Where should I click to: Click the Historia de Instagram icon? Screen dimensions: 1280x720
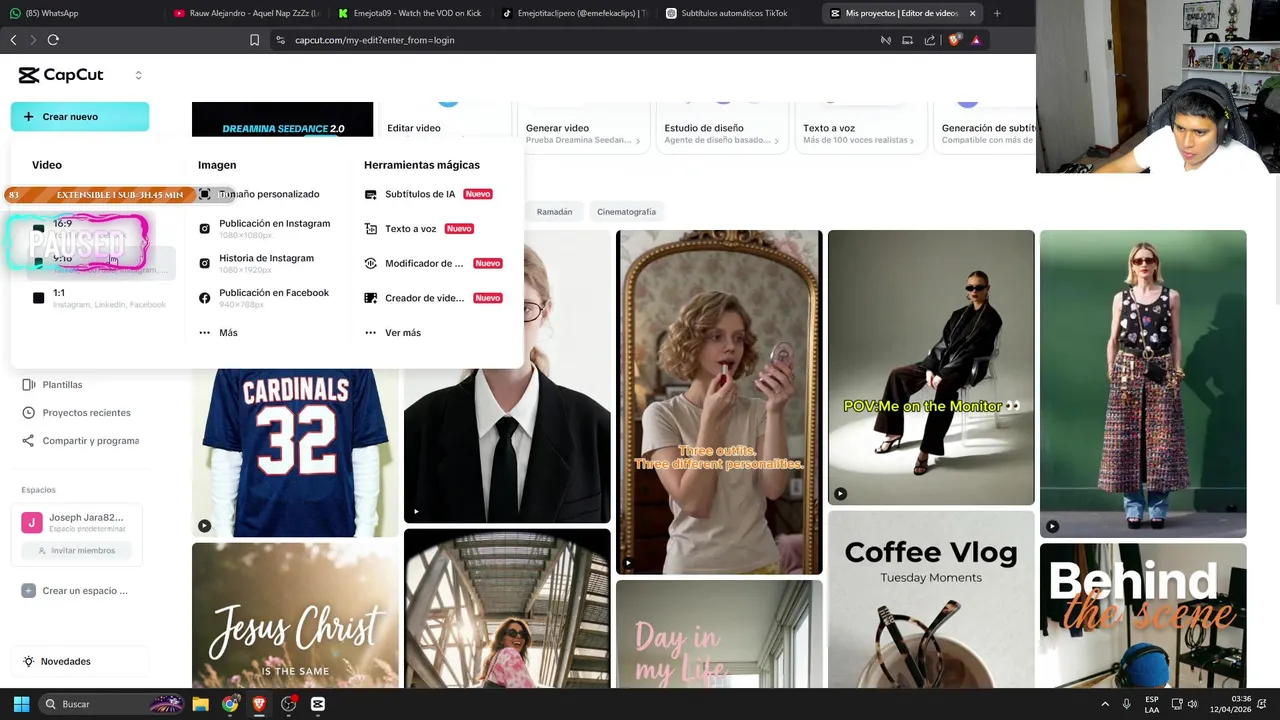click(205, 263)
